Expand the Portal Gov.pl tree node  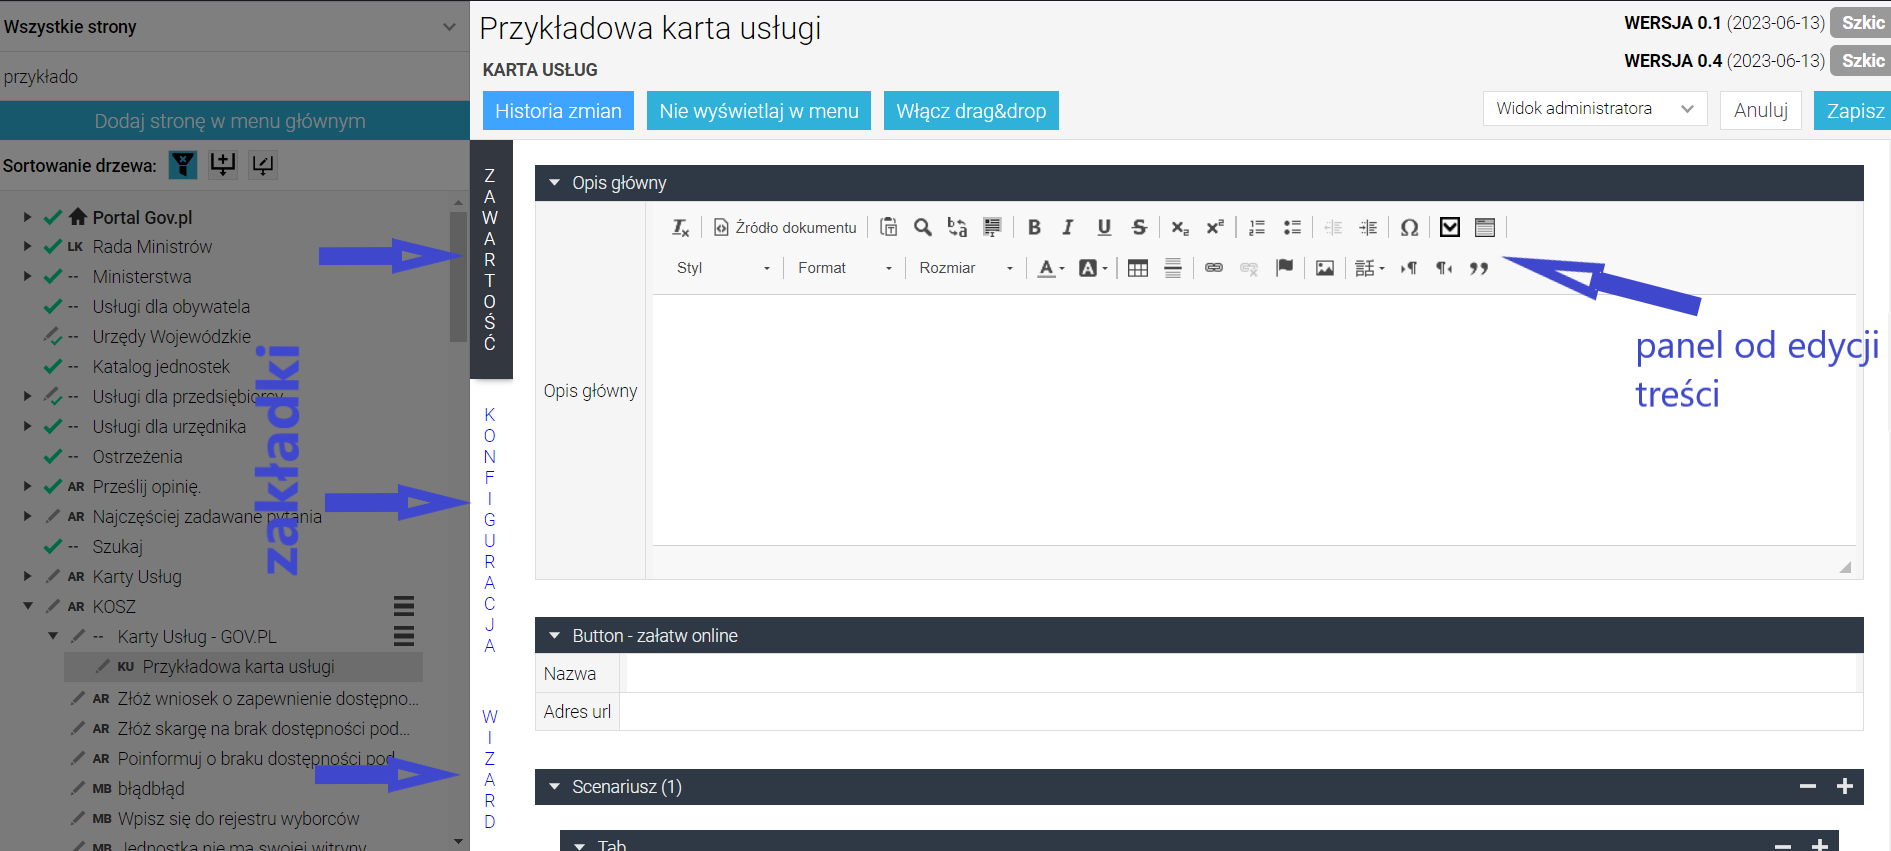(x=28, y=217)
